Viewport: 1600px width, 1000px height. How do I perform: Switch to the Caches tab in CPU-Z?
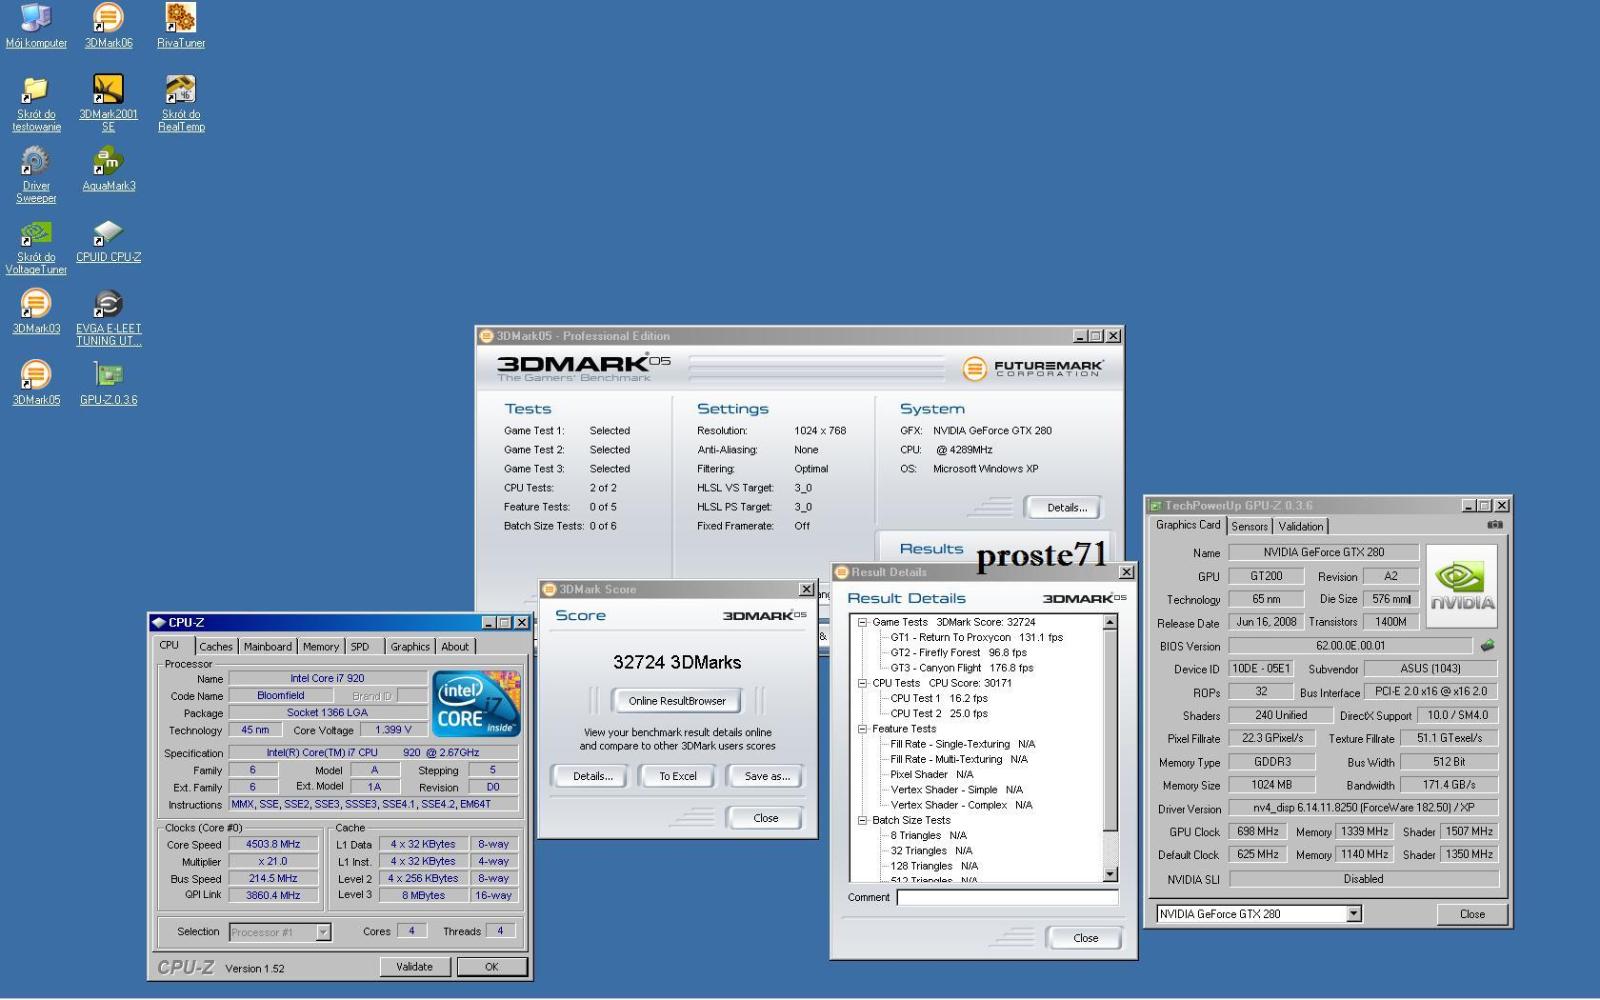coord(215,647)
